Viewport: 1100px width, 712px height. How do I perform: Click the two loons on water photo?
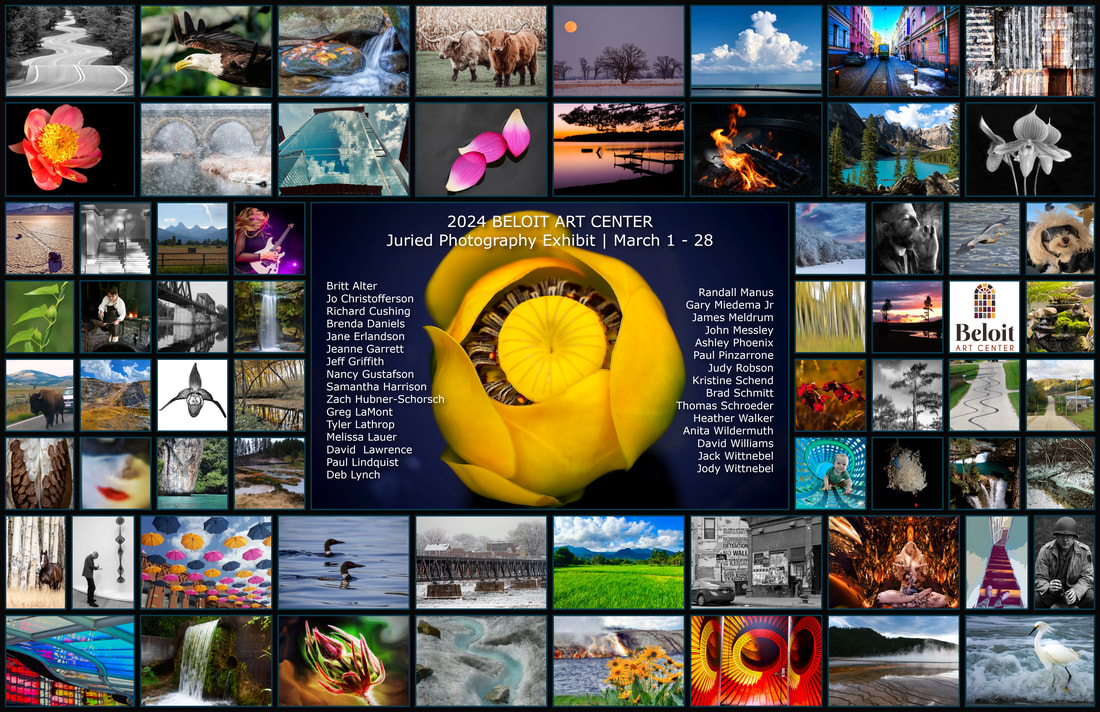point(344,563)
